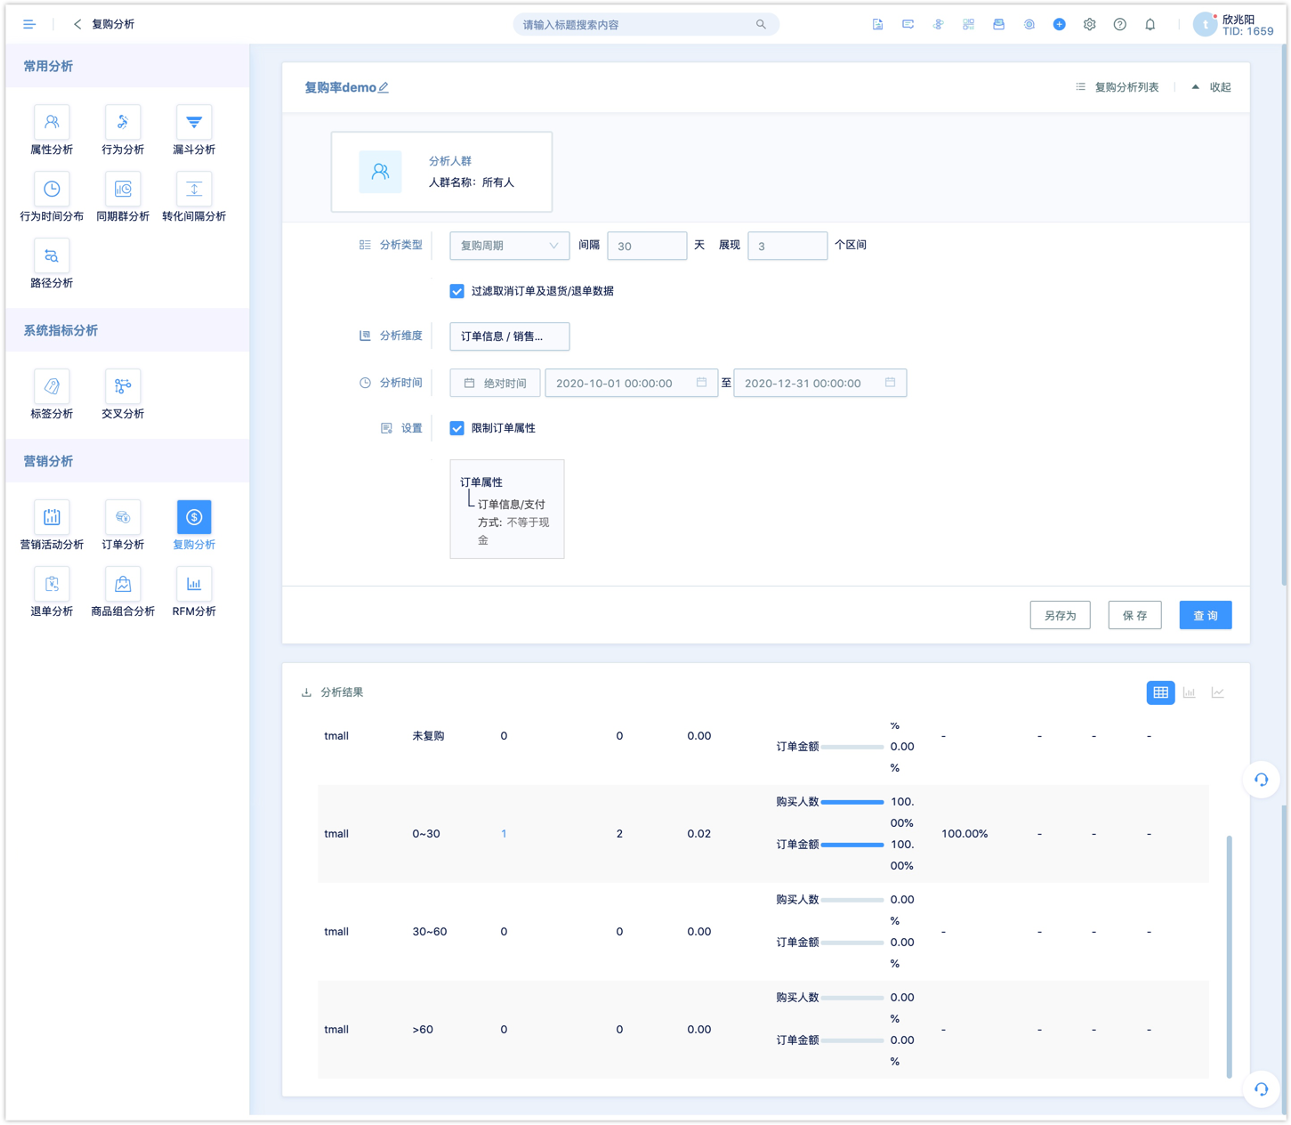1291x1125 pixels.
Task: Click the 购买人数 progress bar in 0~30 row
Action: (852, 802)
